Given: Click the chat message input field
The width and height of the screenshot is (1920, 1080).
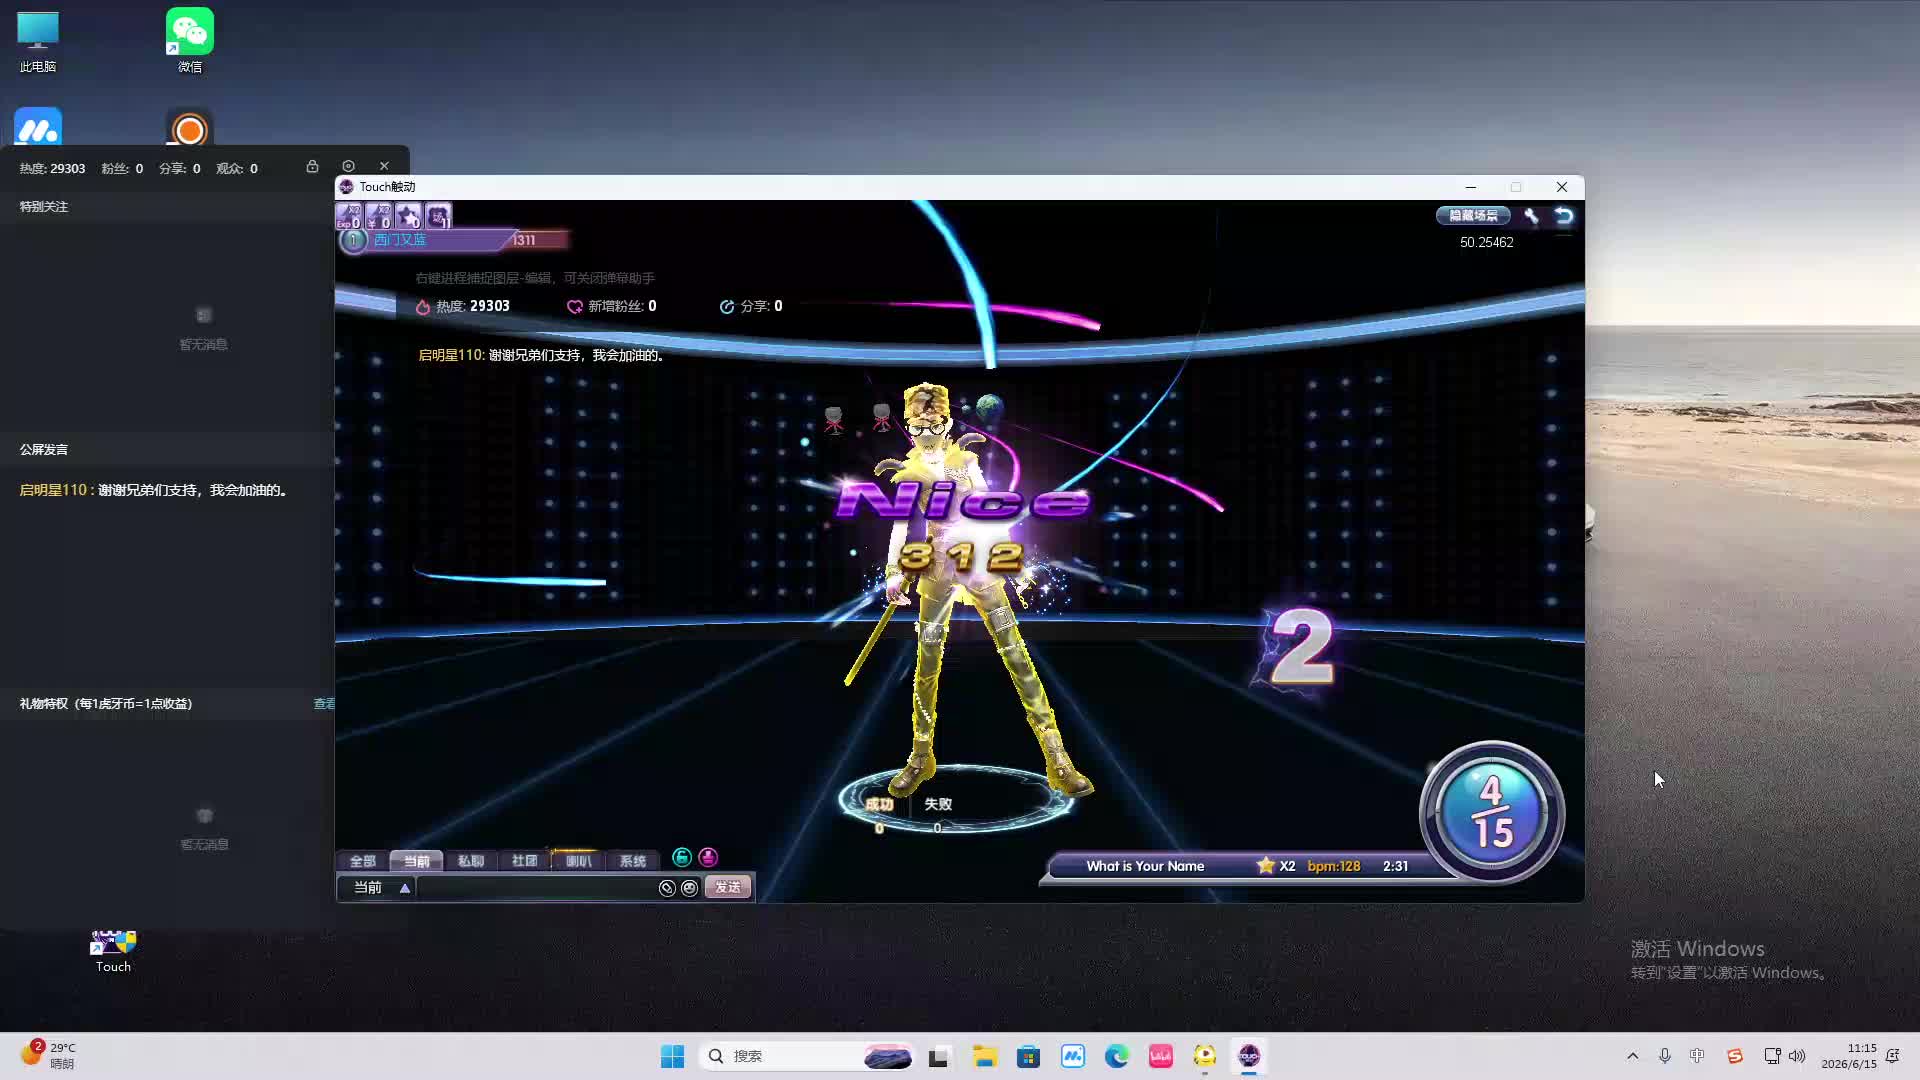Looking at the screenshot, I should point(535,888).
